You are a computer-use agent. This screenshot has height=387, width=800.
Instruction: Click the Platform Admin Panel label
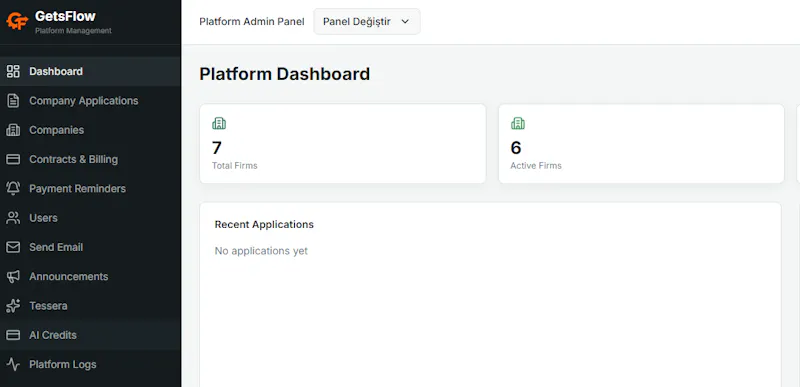(x=252, y=21)
